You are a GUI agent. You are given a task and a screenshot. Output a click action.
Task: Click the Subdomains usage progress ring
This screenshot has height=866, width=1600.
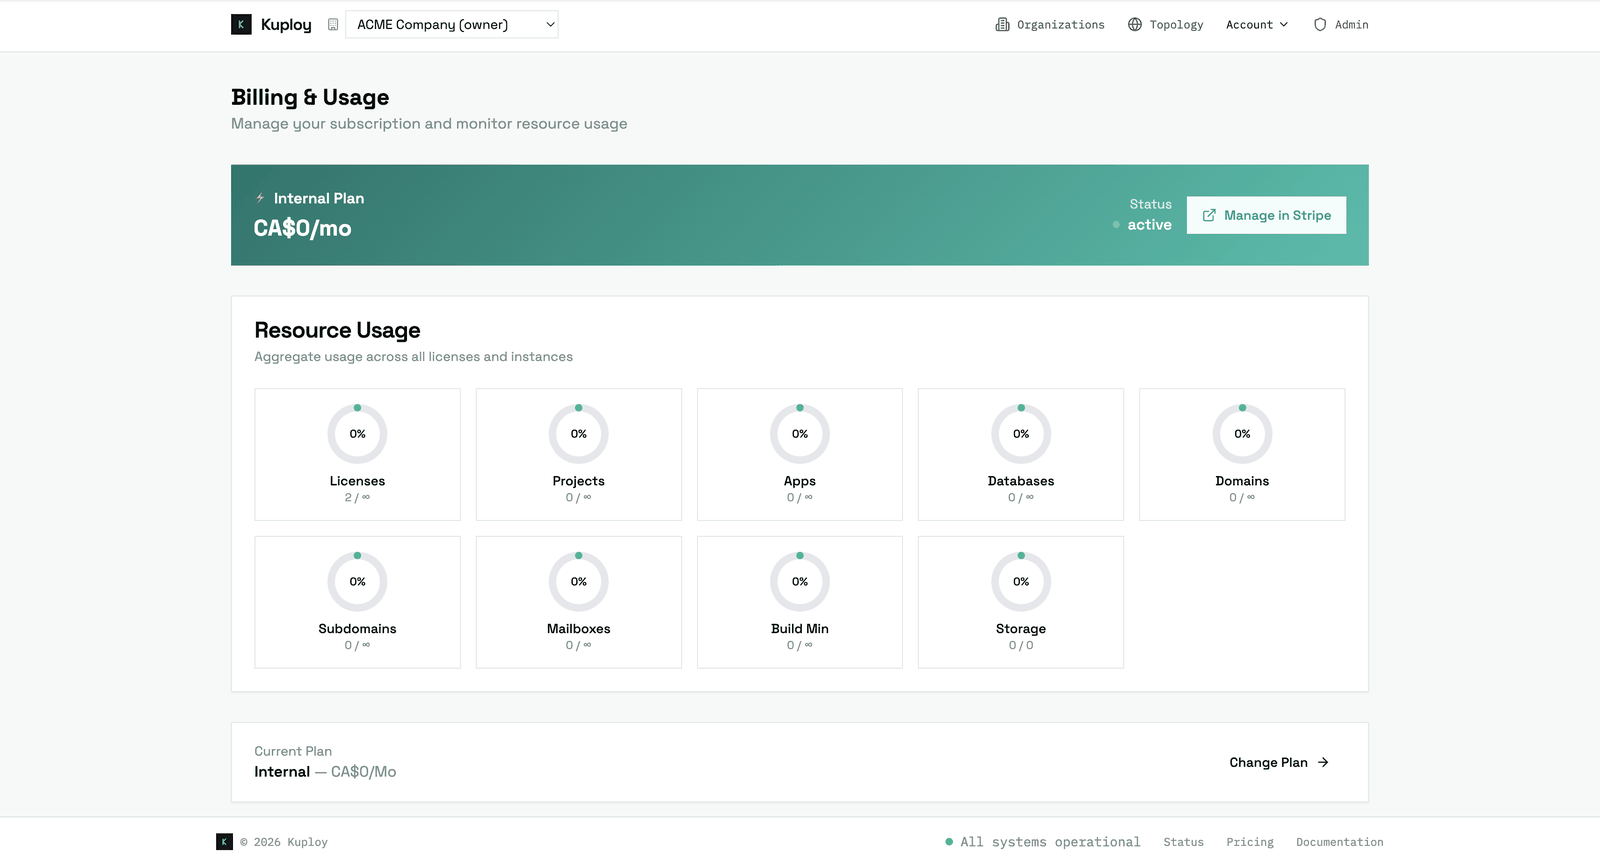(358, 582)
